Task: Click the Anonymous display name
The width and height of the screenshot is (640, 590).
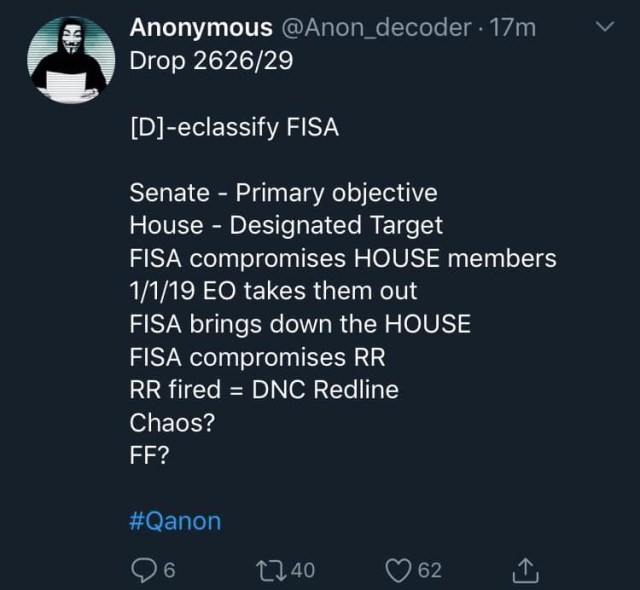Action: [x=200, y=29]
